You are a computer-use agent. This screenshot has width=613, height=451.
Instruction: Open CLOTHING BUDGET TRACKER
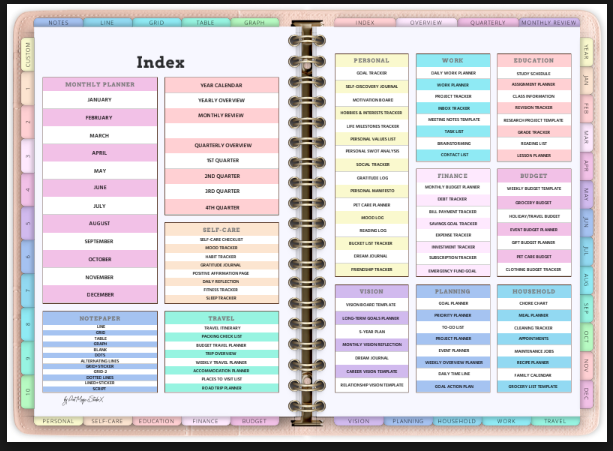point(534,269)
